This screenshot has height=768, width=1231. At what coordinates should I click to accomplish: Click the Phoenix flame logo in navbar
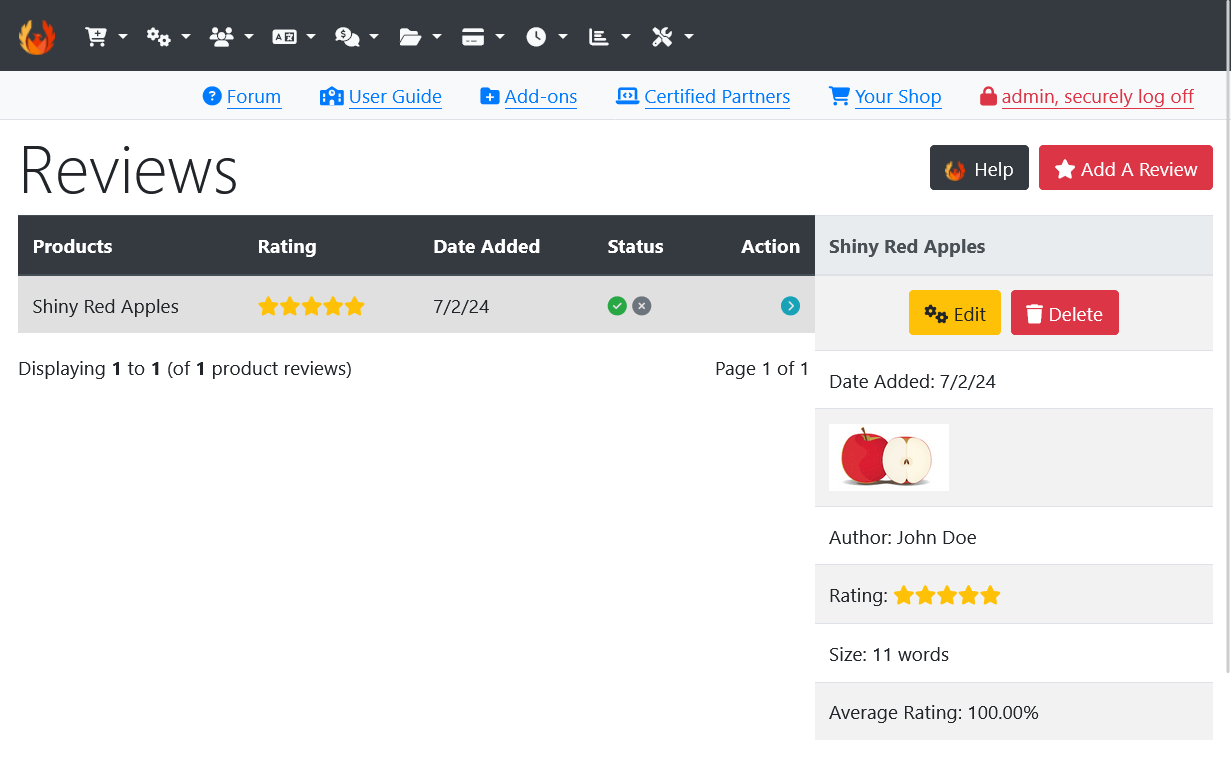[37, 37]
